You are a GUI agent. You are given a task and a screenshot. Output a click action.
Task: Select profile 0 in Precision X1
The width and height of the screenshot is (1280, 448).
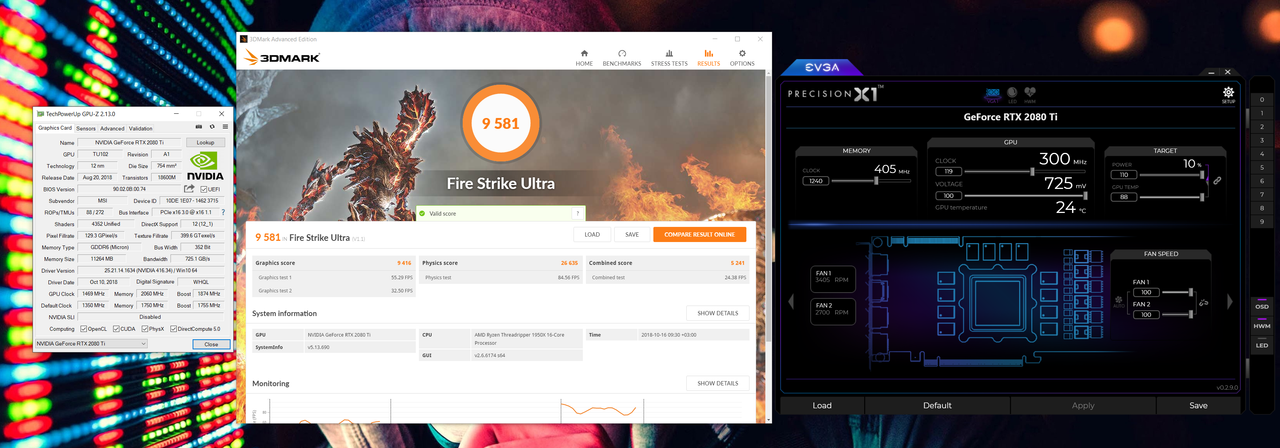click(x=1262, y=99)
